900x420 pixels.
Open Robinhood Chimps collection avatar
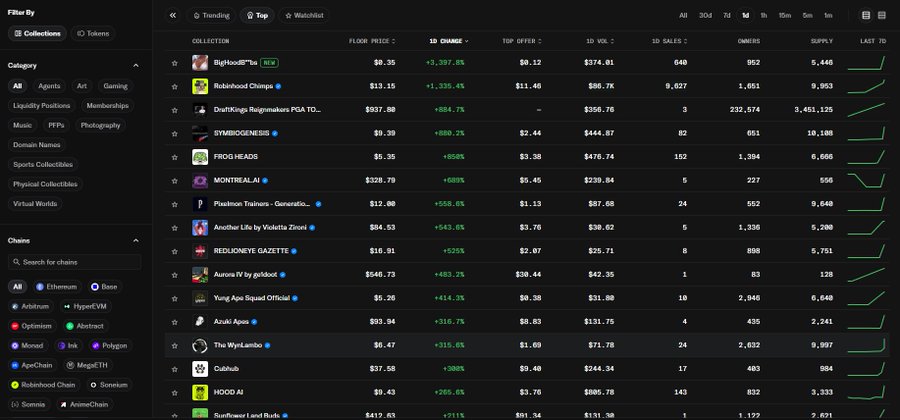(x=200, y=86)
